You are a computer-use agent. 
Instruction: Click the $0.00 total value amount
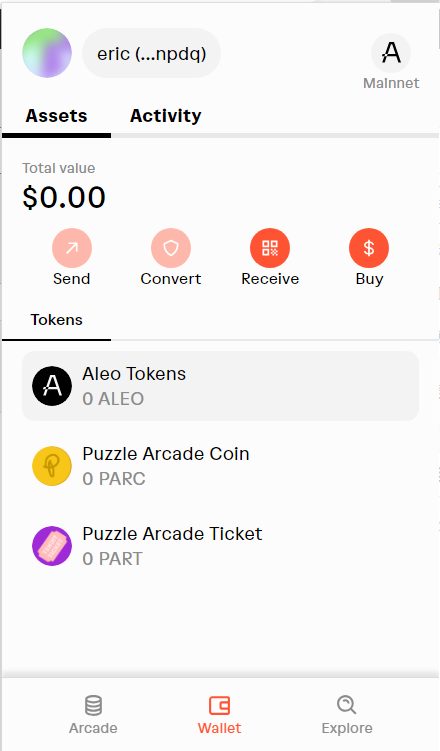(x=64, y=197)
